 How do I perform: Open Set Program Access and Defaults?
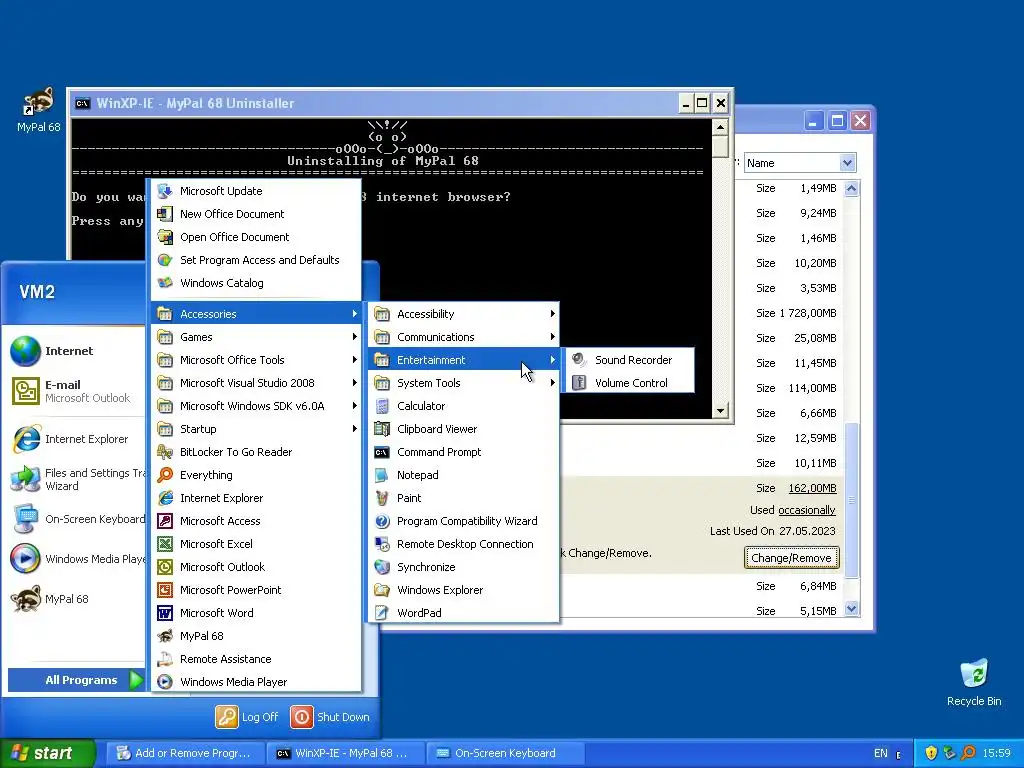pyautogui.click(x=257, y=260)
